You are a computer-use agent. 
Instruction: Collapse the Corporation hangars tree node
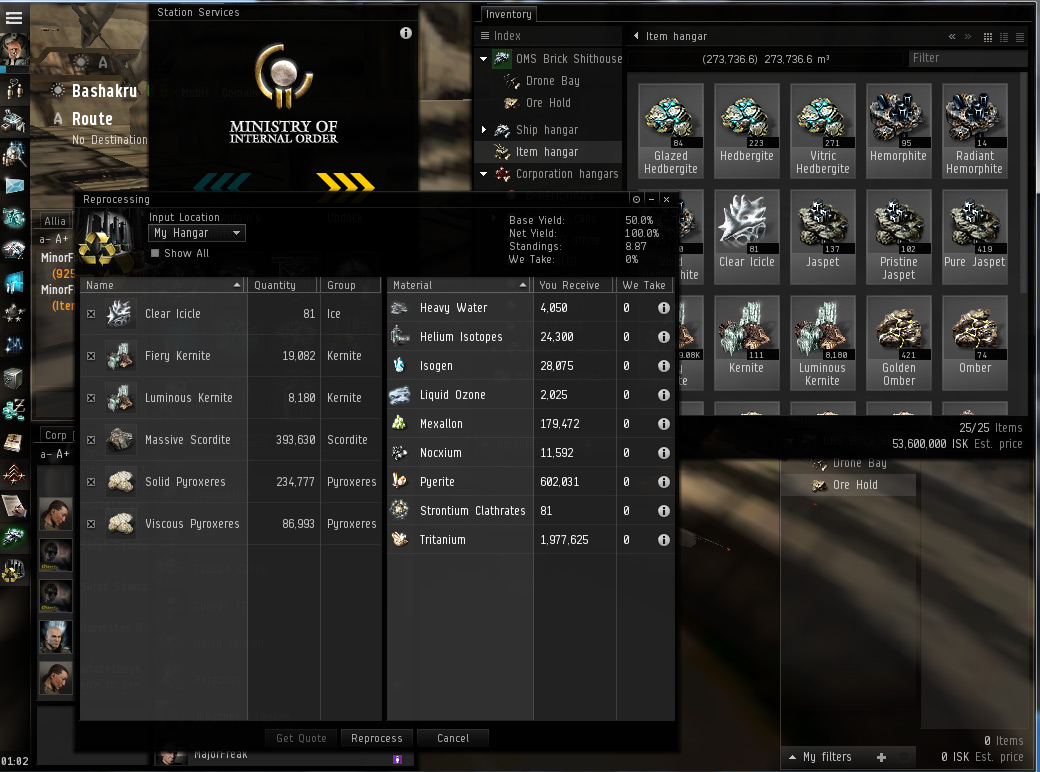pyautogui.click(x=484, y=174)
